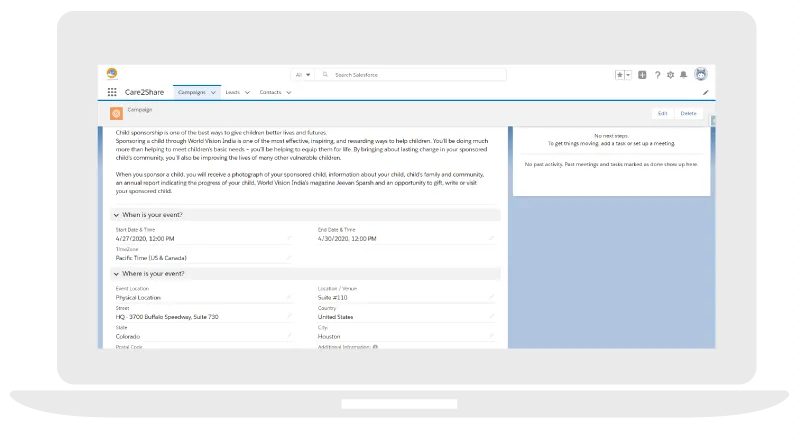Click the Campaign header label
The image size is (800, 435).
tap(140, 110)
